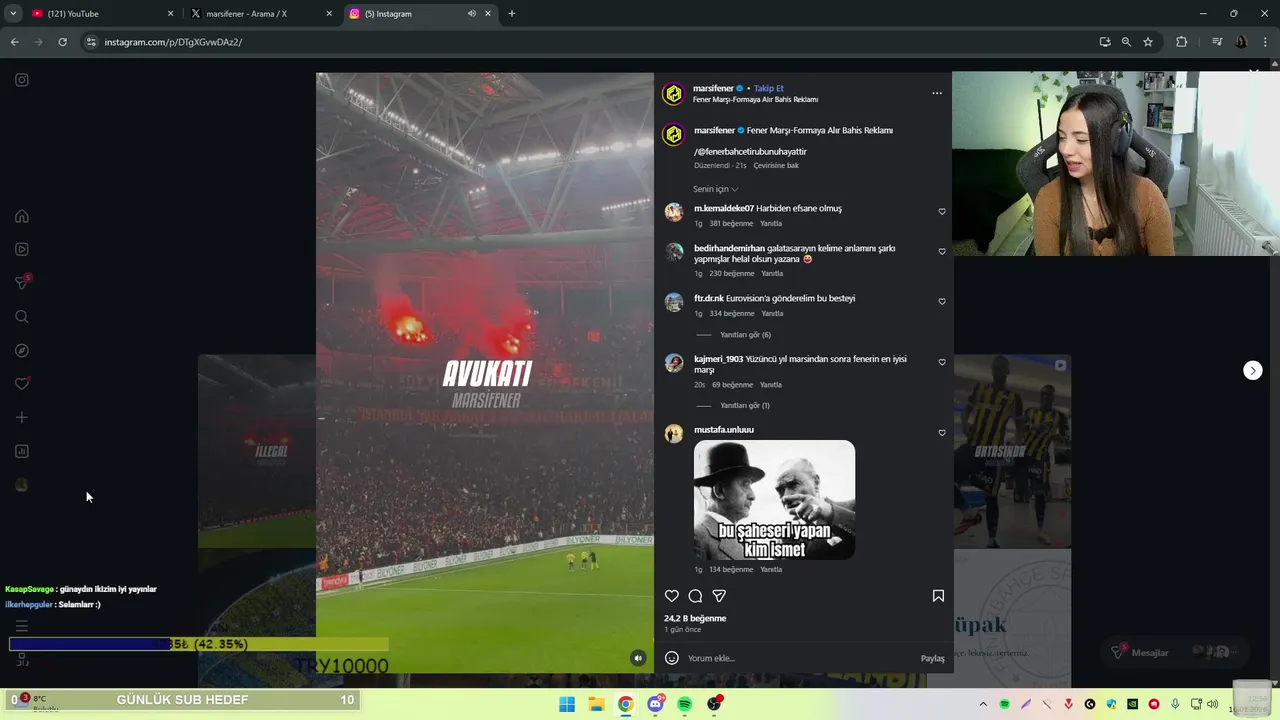Click the address bar URL
Image resolution: width=1280 pixels, height=720 pixels.
173,42
